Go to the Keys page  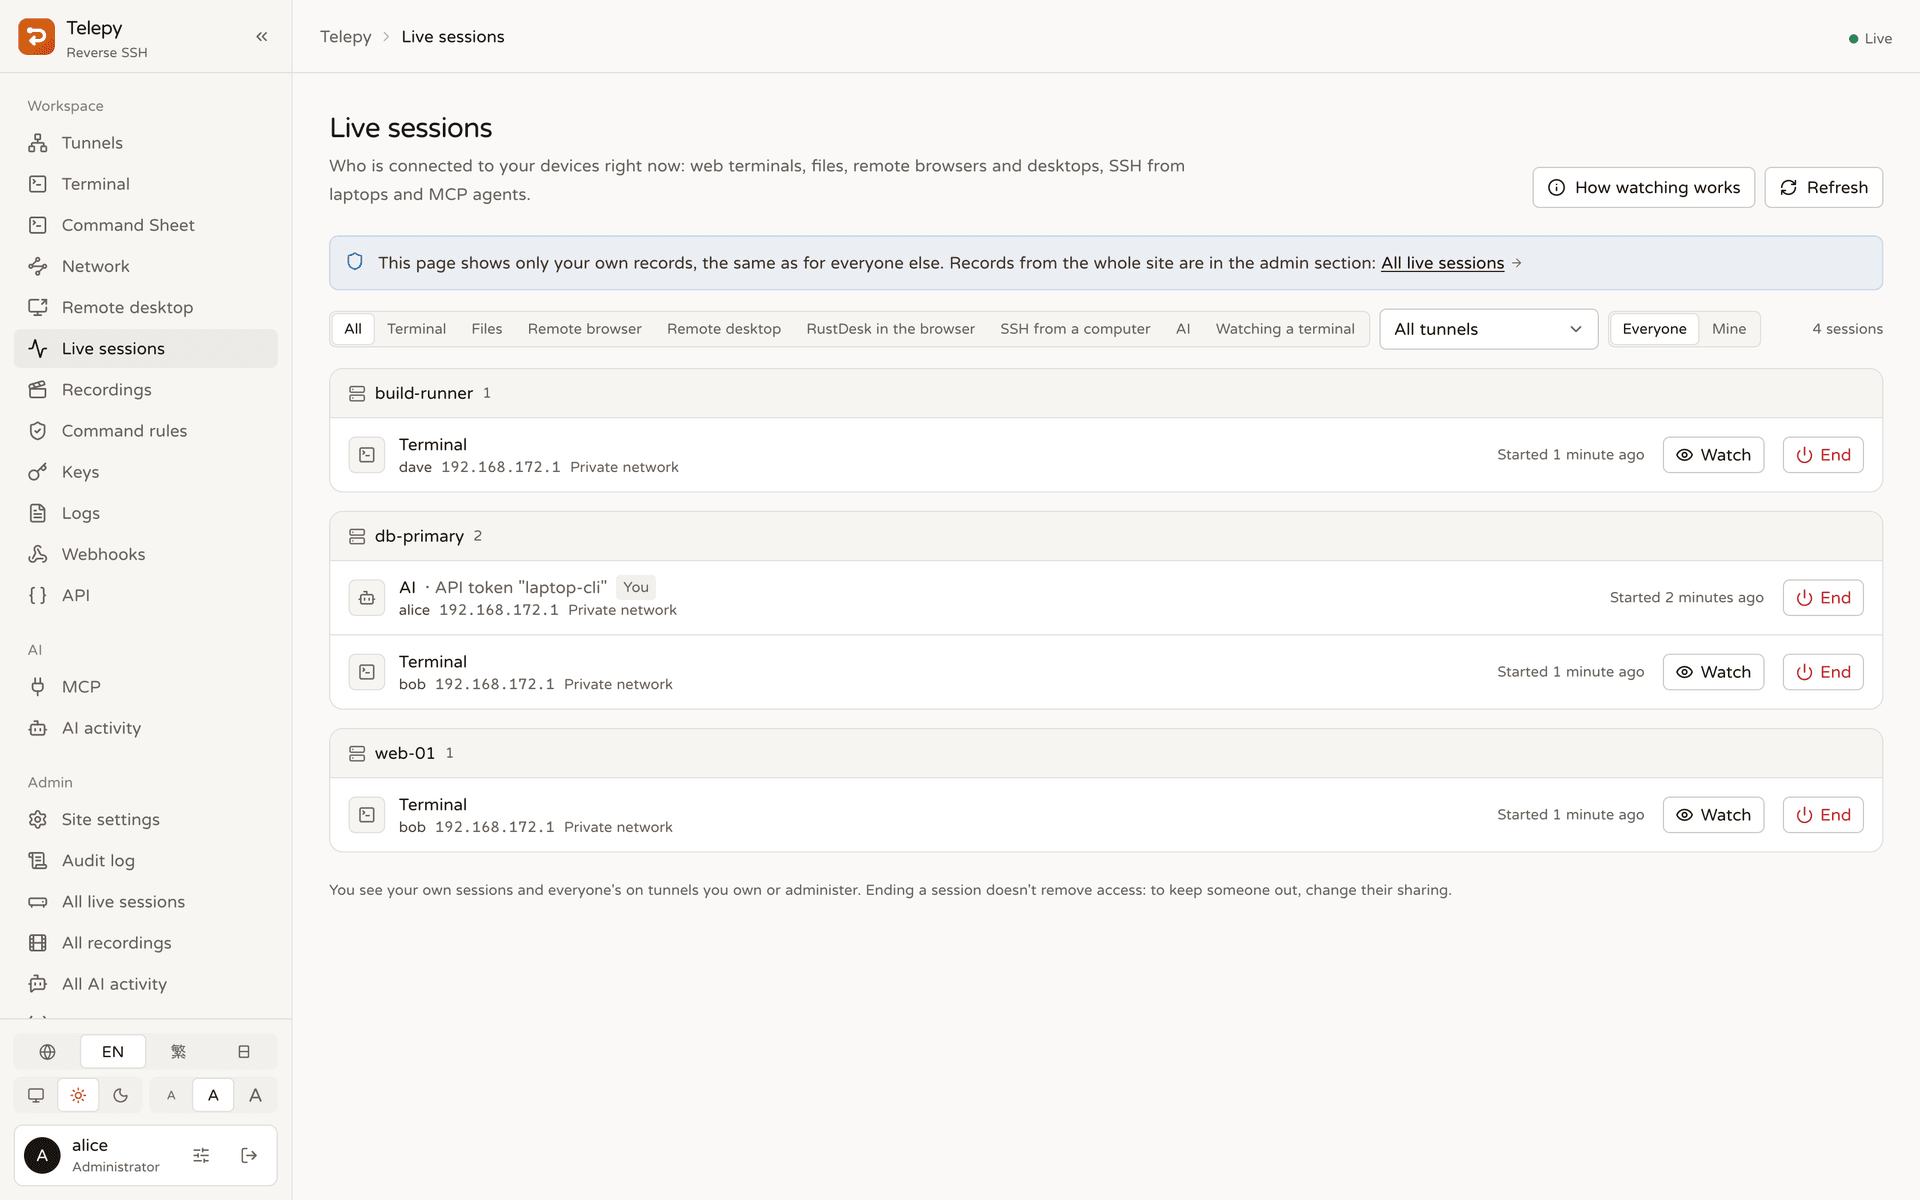click(146, 472)
